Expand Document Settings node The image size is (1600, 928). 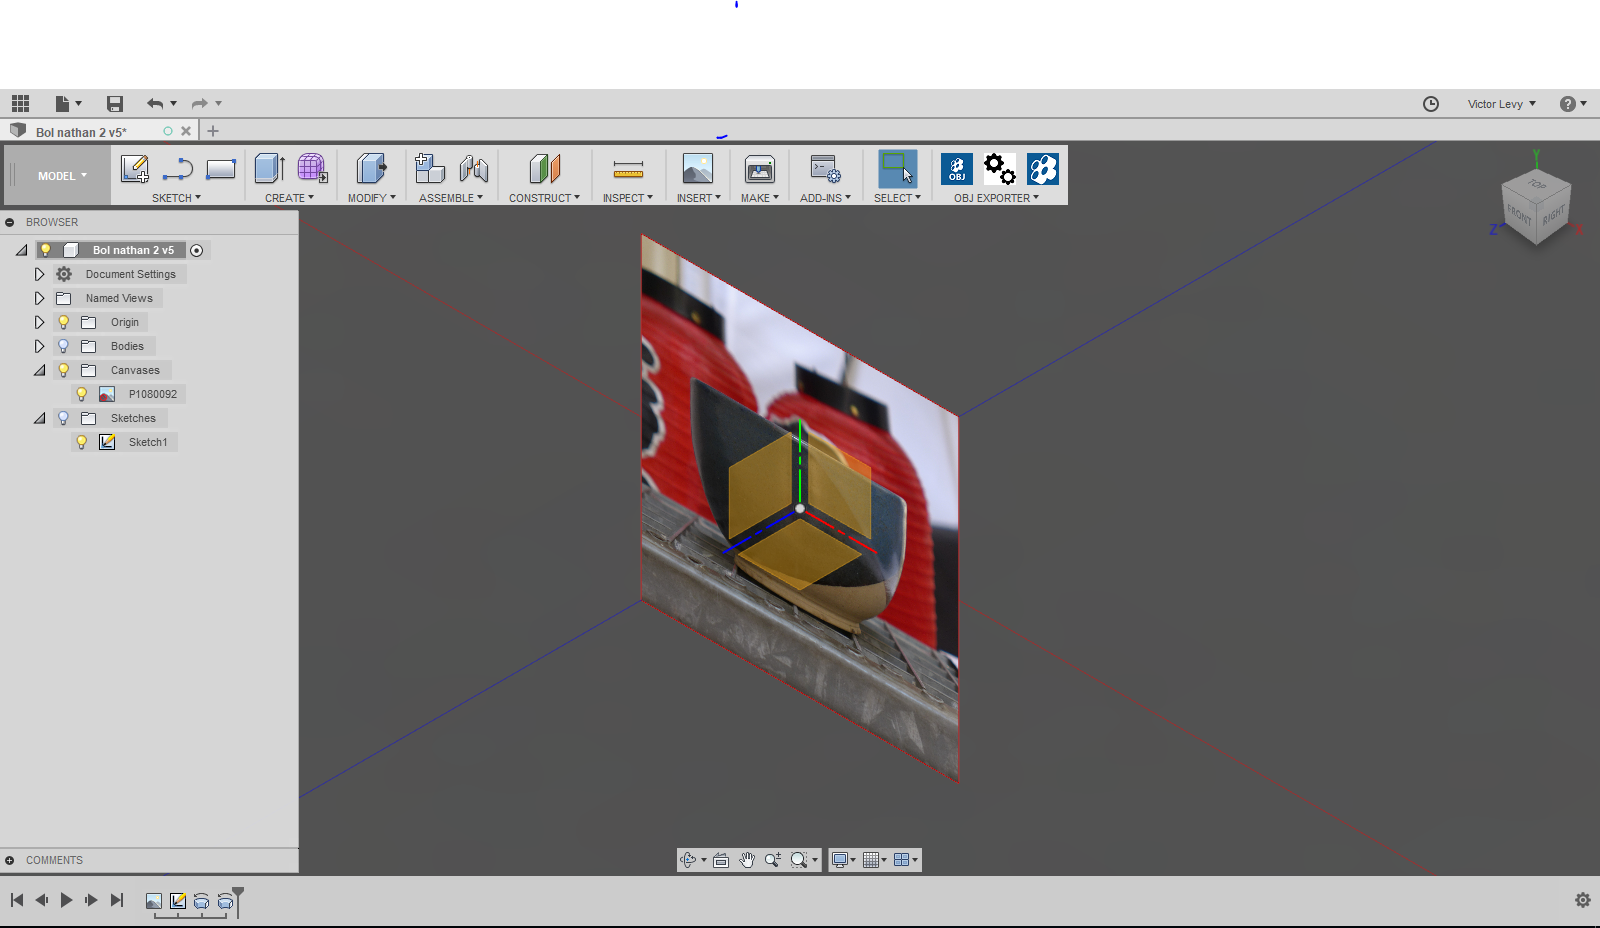click(x=39, y=274)
